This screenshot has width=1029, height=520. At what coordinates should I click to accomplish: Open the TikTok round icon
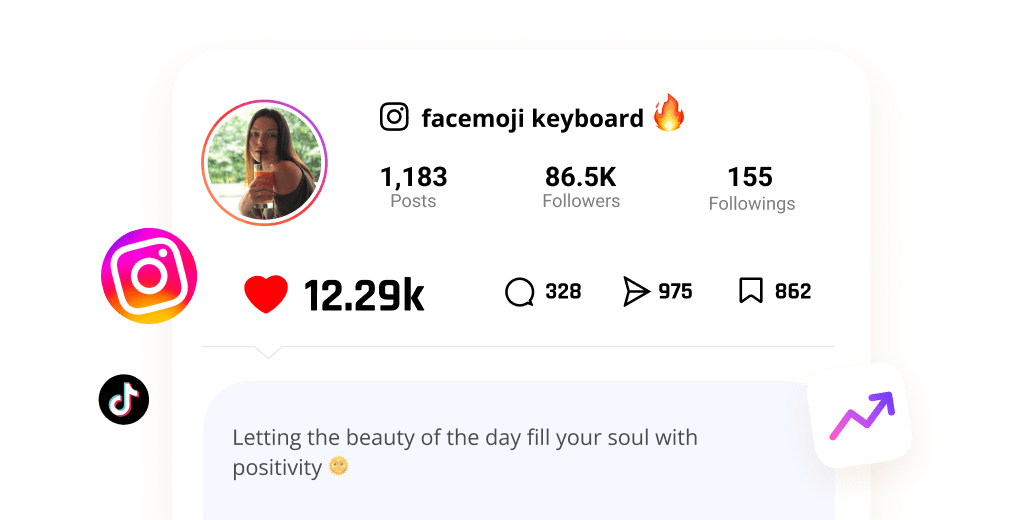[124, 399]
